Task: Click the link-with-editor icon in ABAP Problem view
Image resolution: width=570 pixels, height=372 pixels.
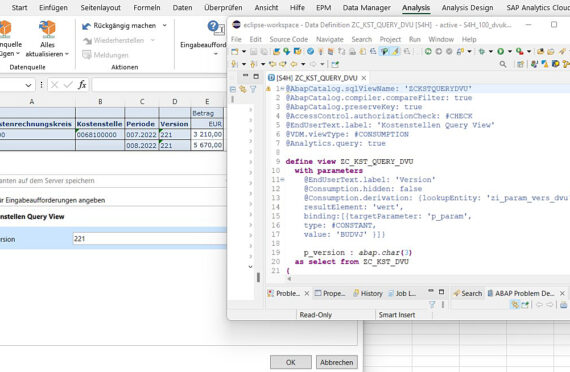Action: point(515,305)
